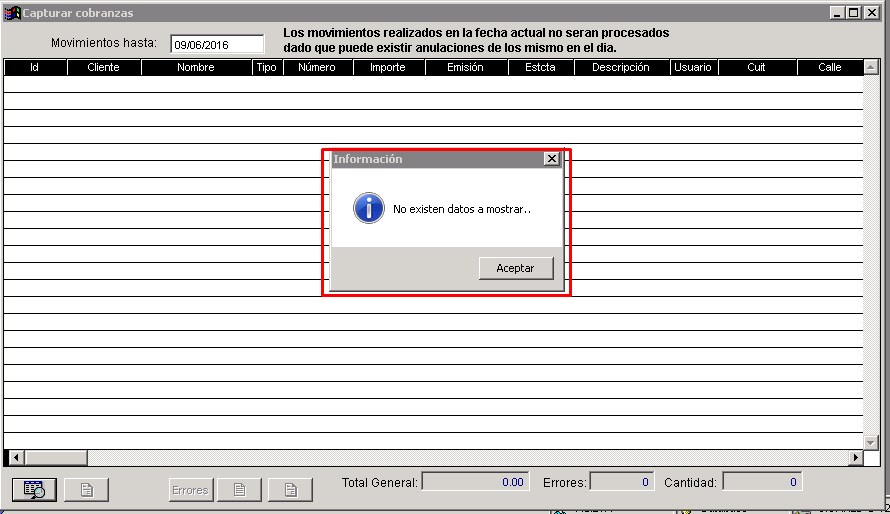Image resolution: width=890 pixels, height=514 pixels.
Task: Click the Nombre column header
Action: pos(196,67)
